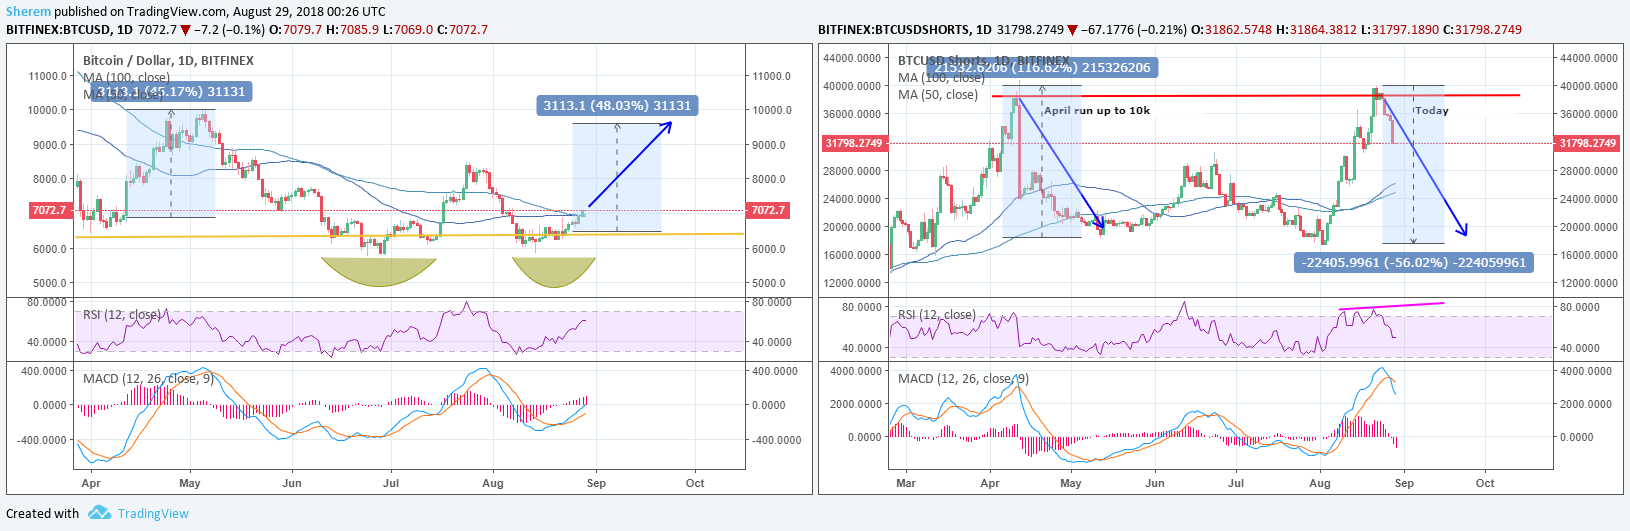Click the Bitcoin / Dollar, 1D, BITFINEX title
The height and width of the screenshot is (531, 1630).
click(x=168, y=60)
